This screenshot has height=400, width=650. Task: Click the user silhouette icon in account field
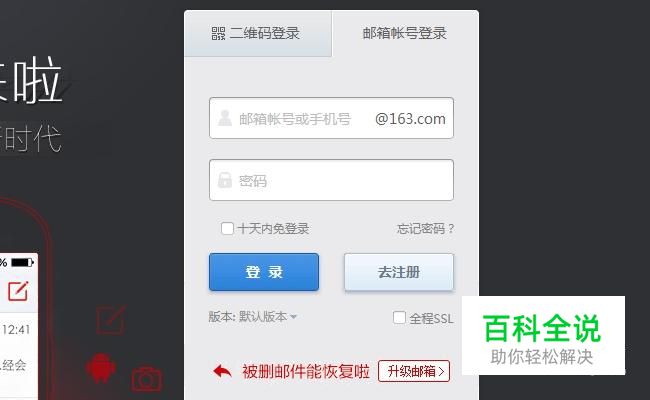pos(225,118)
